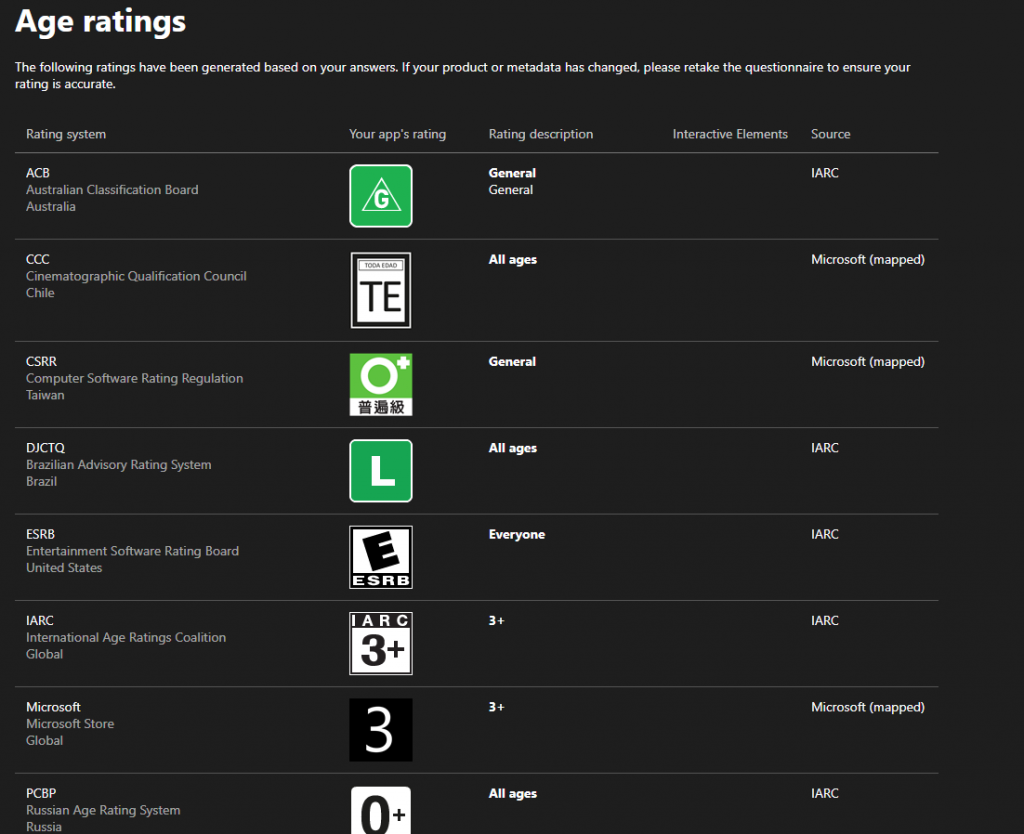
Task: Select the Your app's rating column header
Action: [x=397, y=134]
